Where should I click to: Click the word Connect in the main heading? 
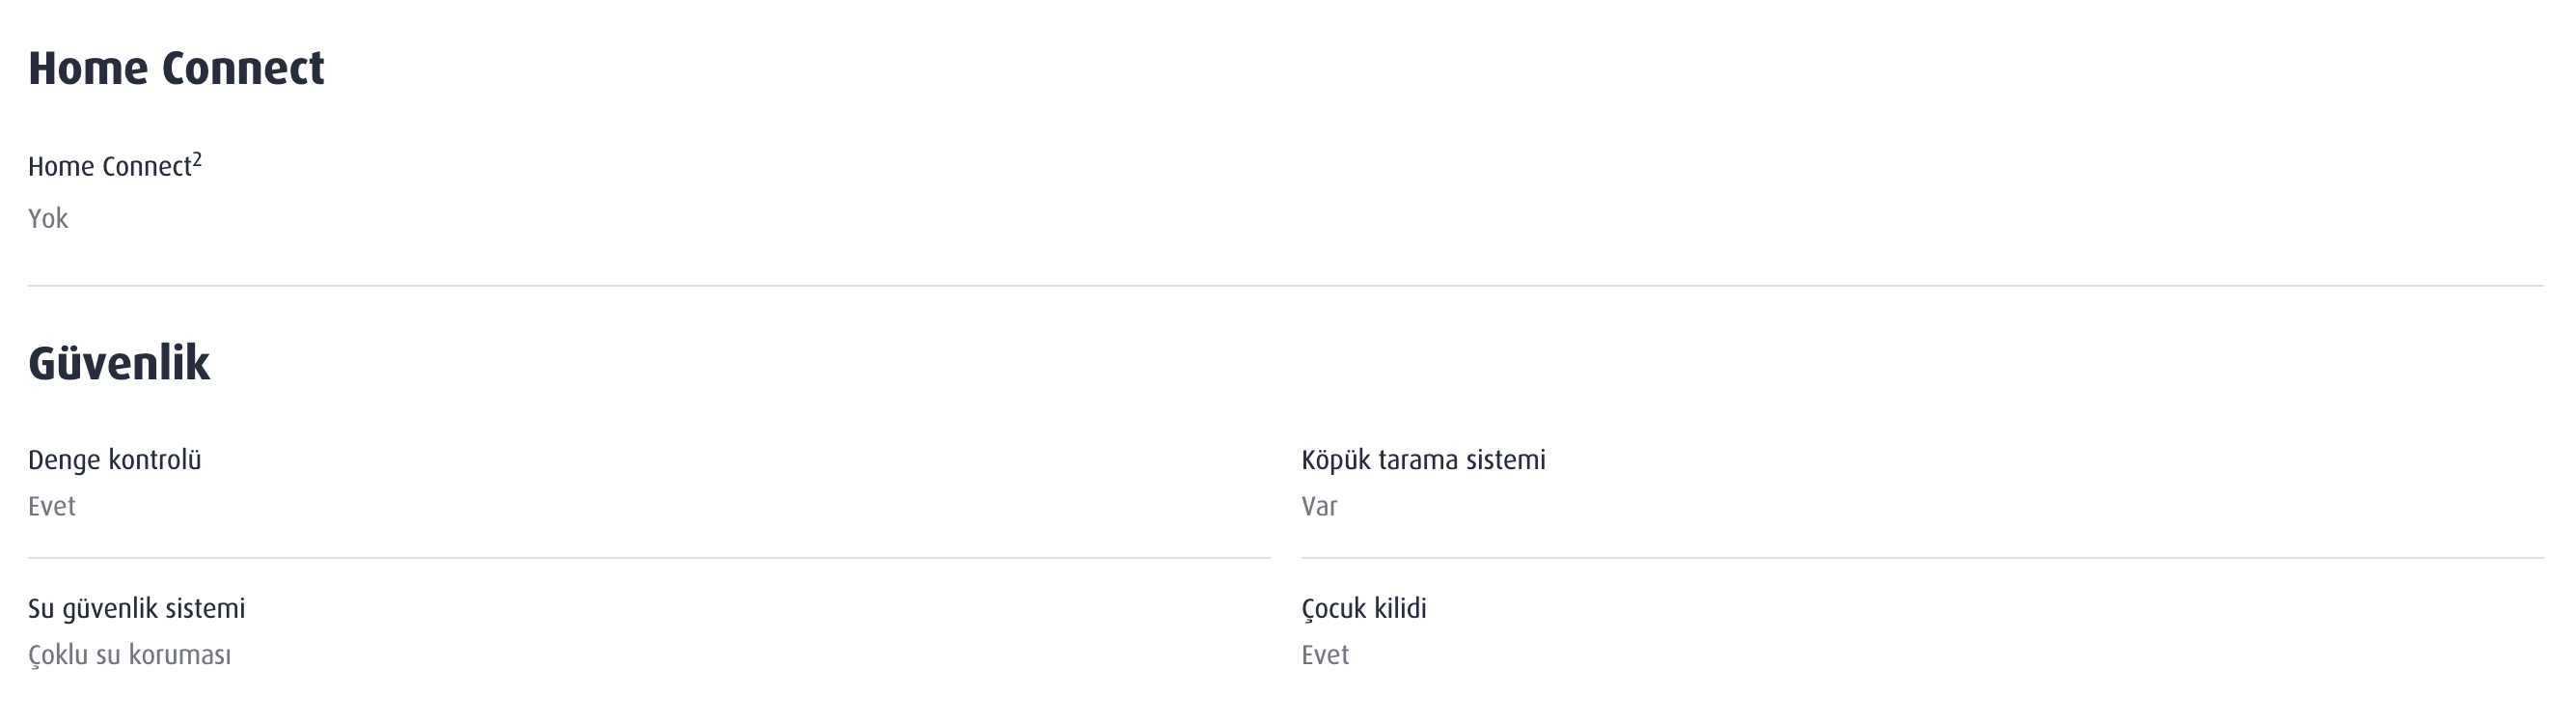point(243,69)
